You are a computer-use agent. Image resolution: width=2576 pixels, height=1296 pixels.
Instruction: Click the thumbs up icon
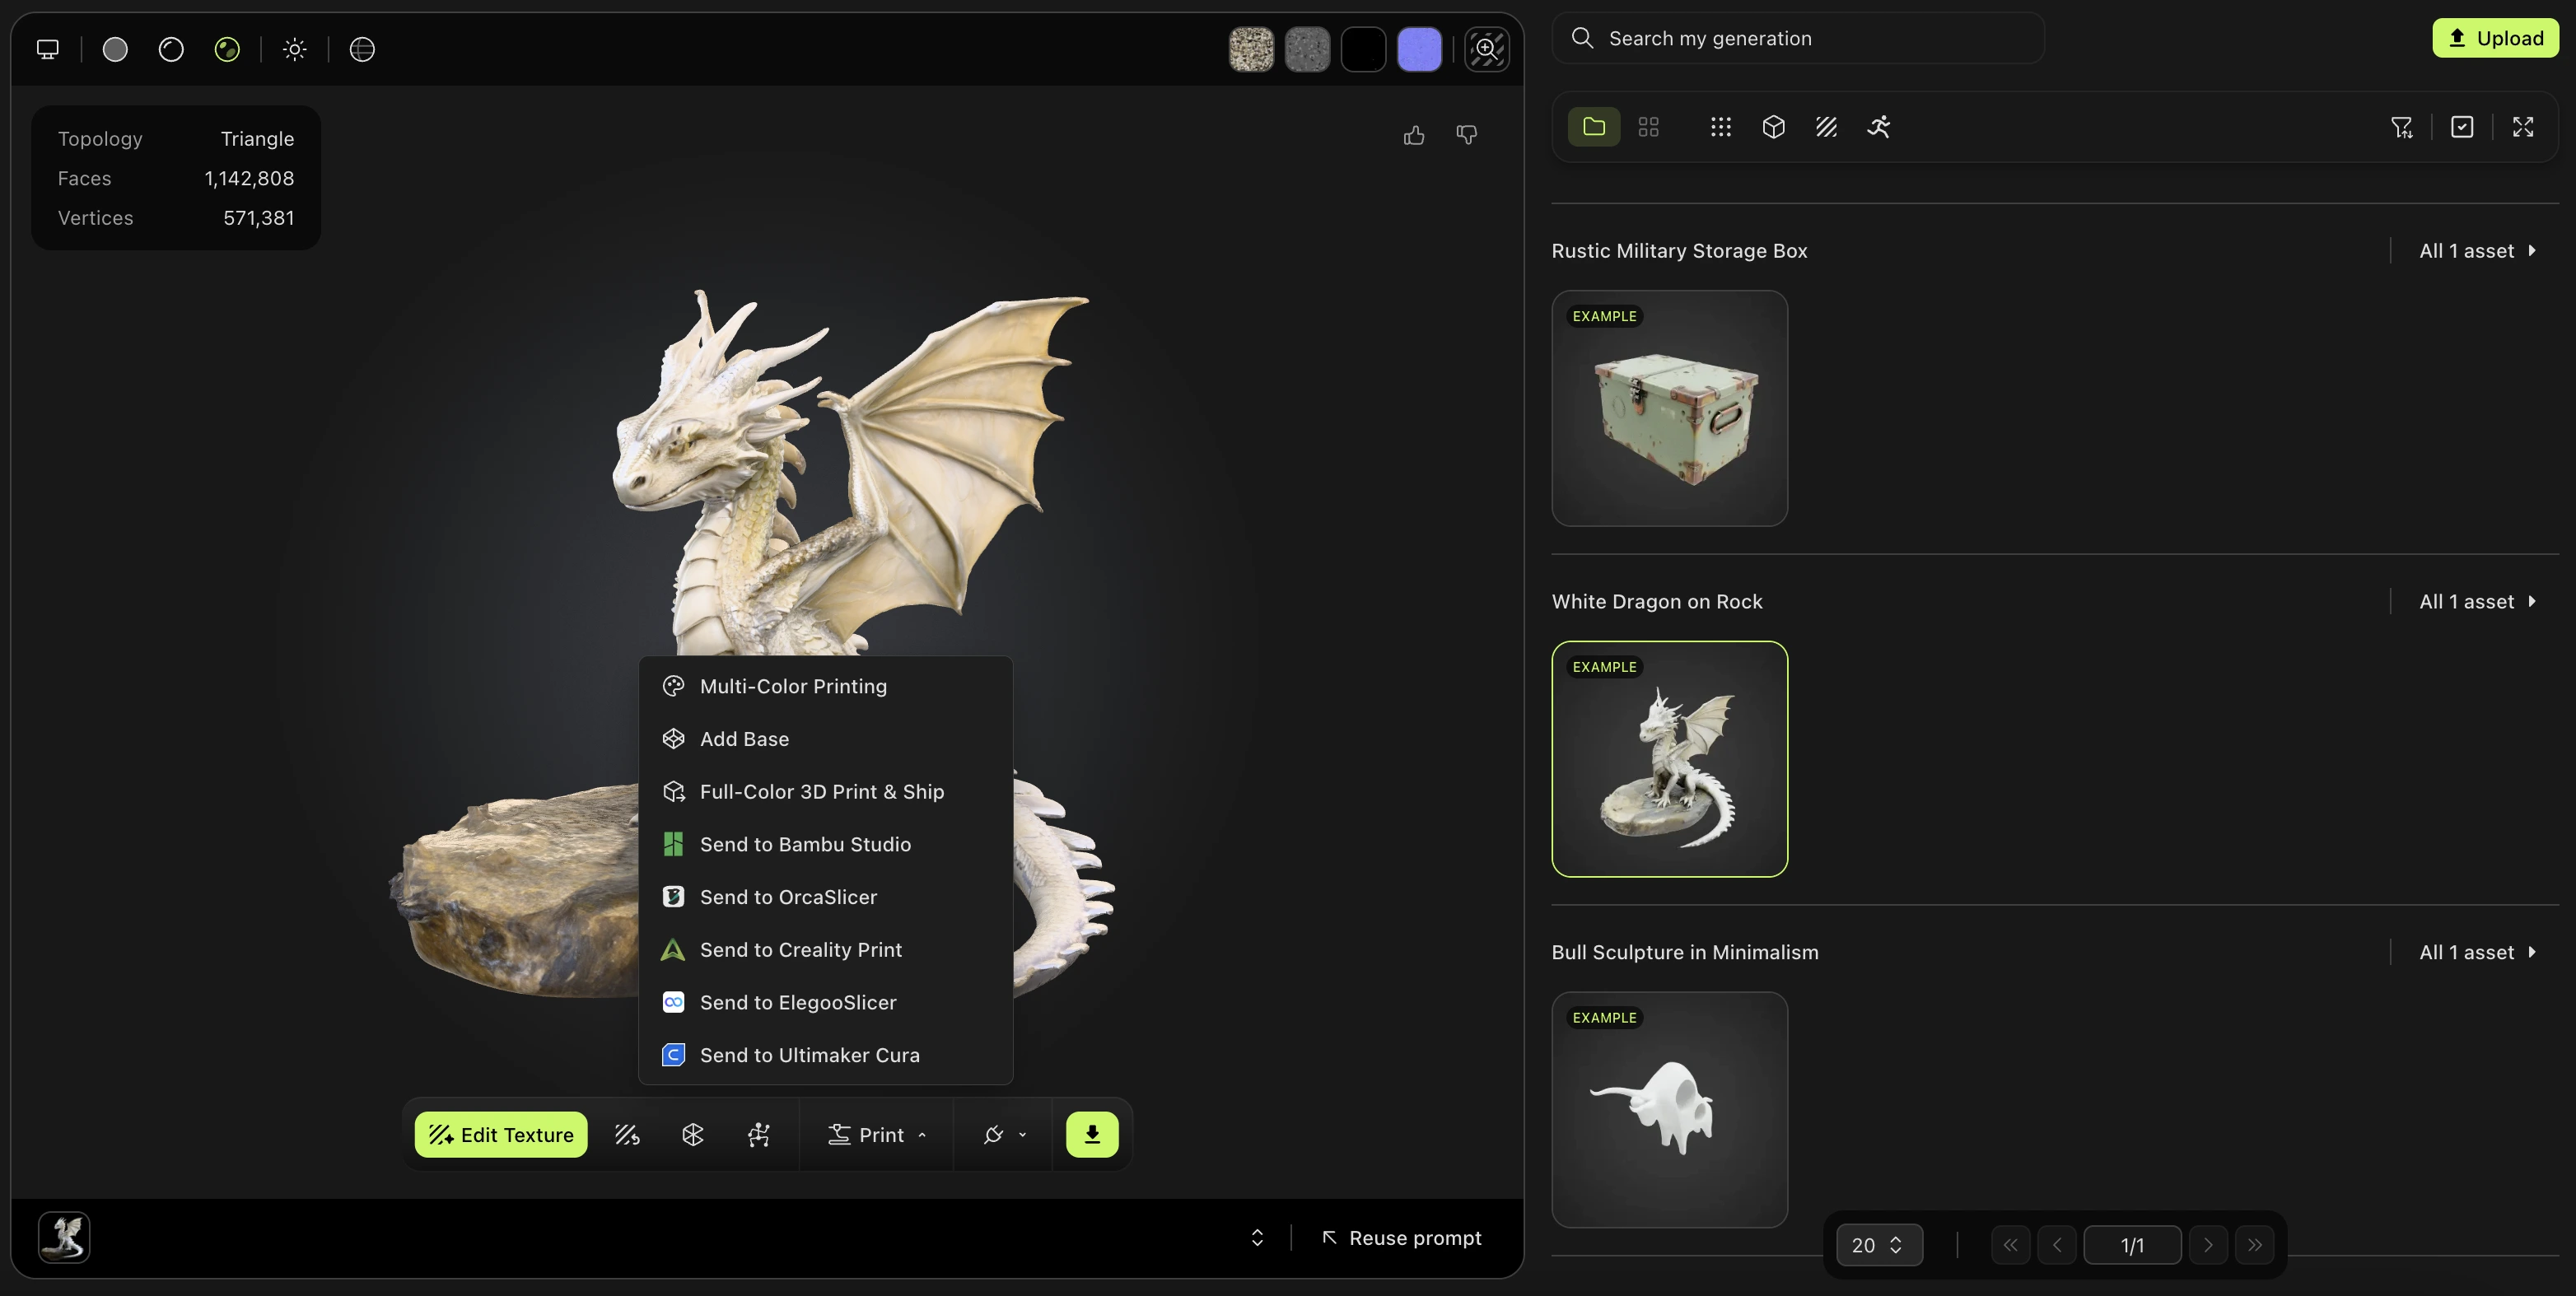[1413, 135]
